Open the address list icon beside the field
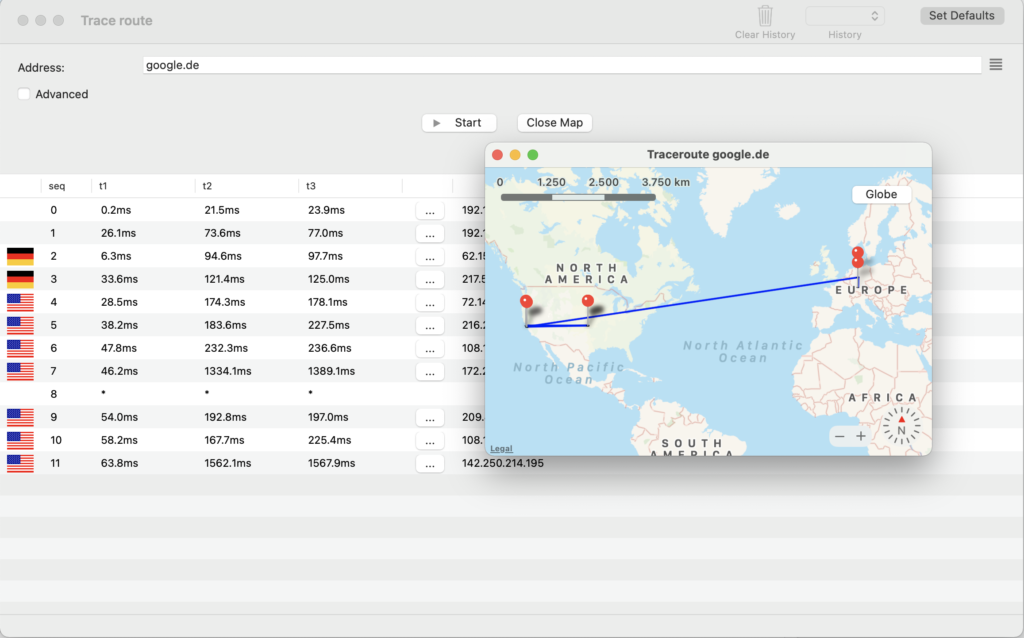Viewport: 1024px width, 638px height. click(995, 65)
